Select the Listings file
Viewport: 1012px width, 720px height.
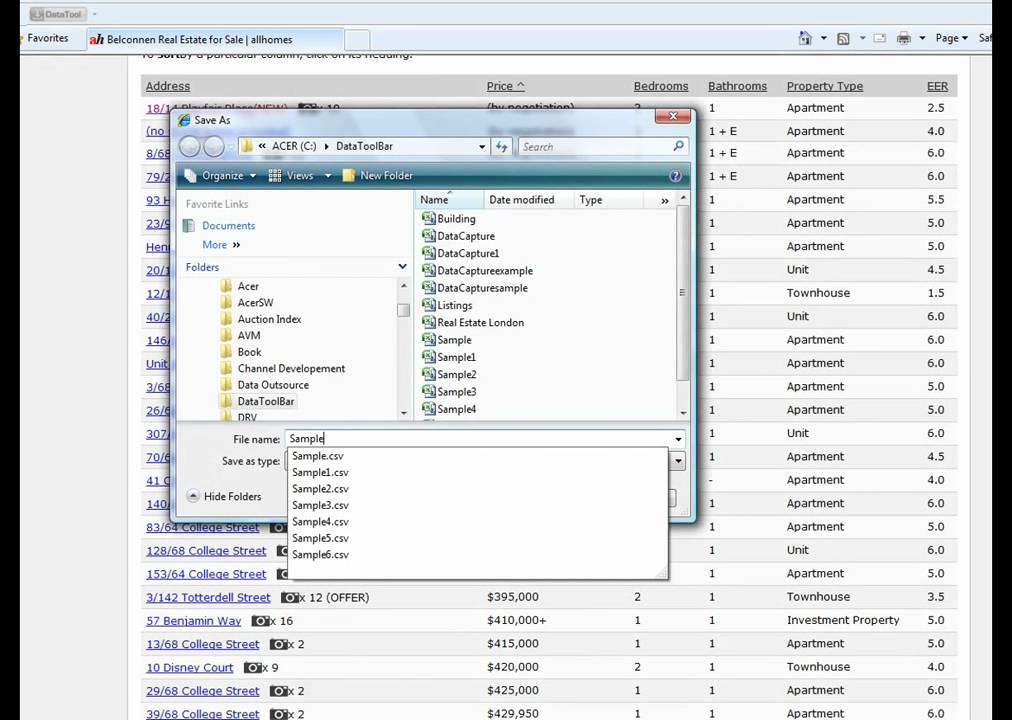click(447, 305)
